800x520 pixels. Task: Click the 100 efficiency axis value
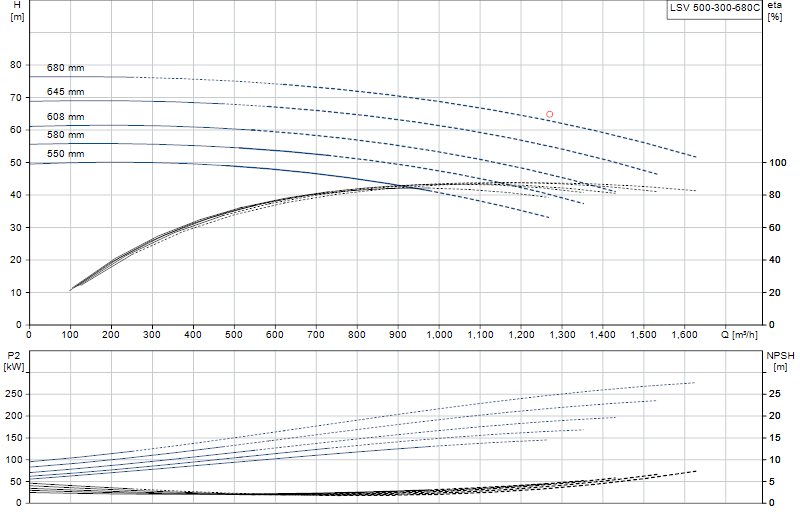pos(778,163)
